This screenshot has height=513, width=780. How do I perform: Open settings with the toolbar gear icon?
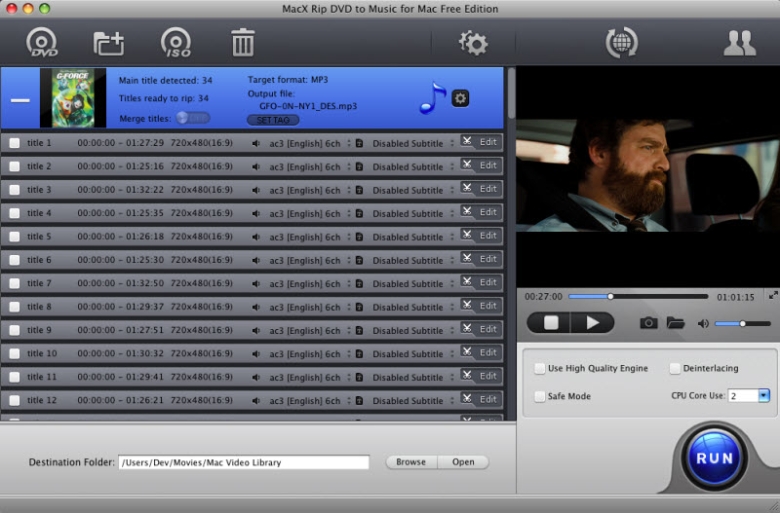tap(472, 42)
